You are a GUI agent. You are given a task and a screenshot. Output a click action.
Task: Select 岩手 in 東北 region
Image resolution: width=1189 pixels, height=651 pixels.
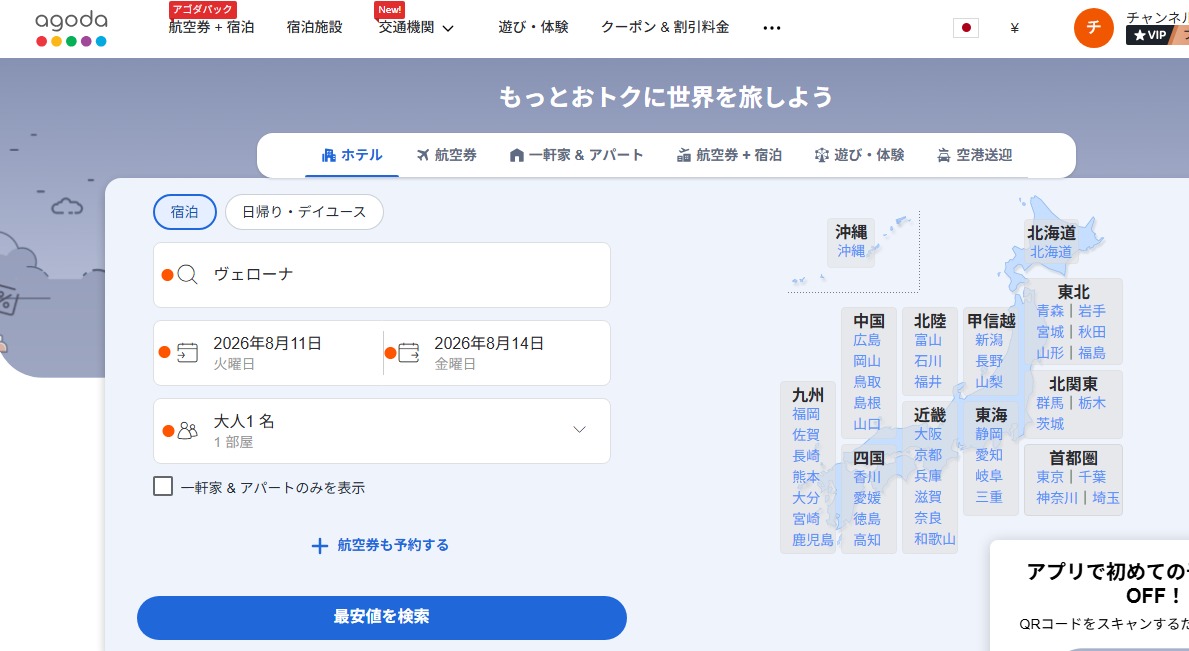[x=1092, y=311]
